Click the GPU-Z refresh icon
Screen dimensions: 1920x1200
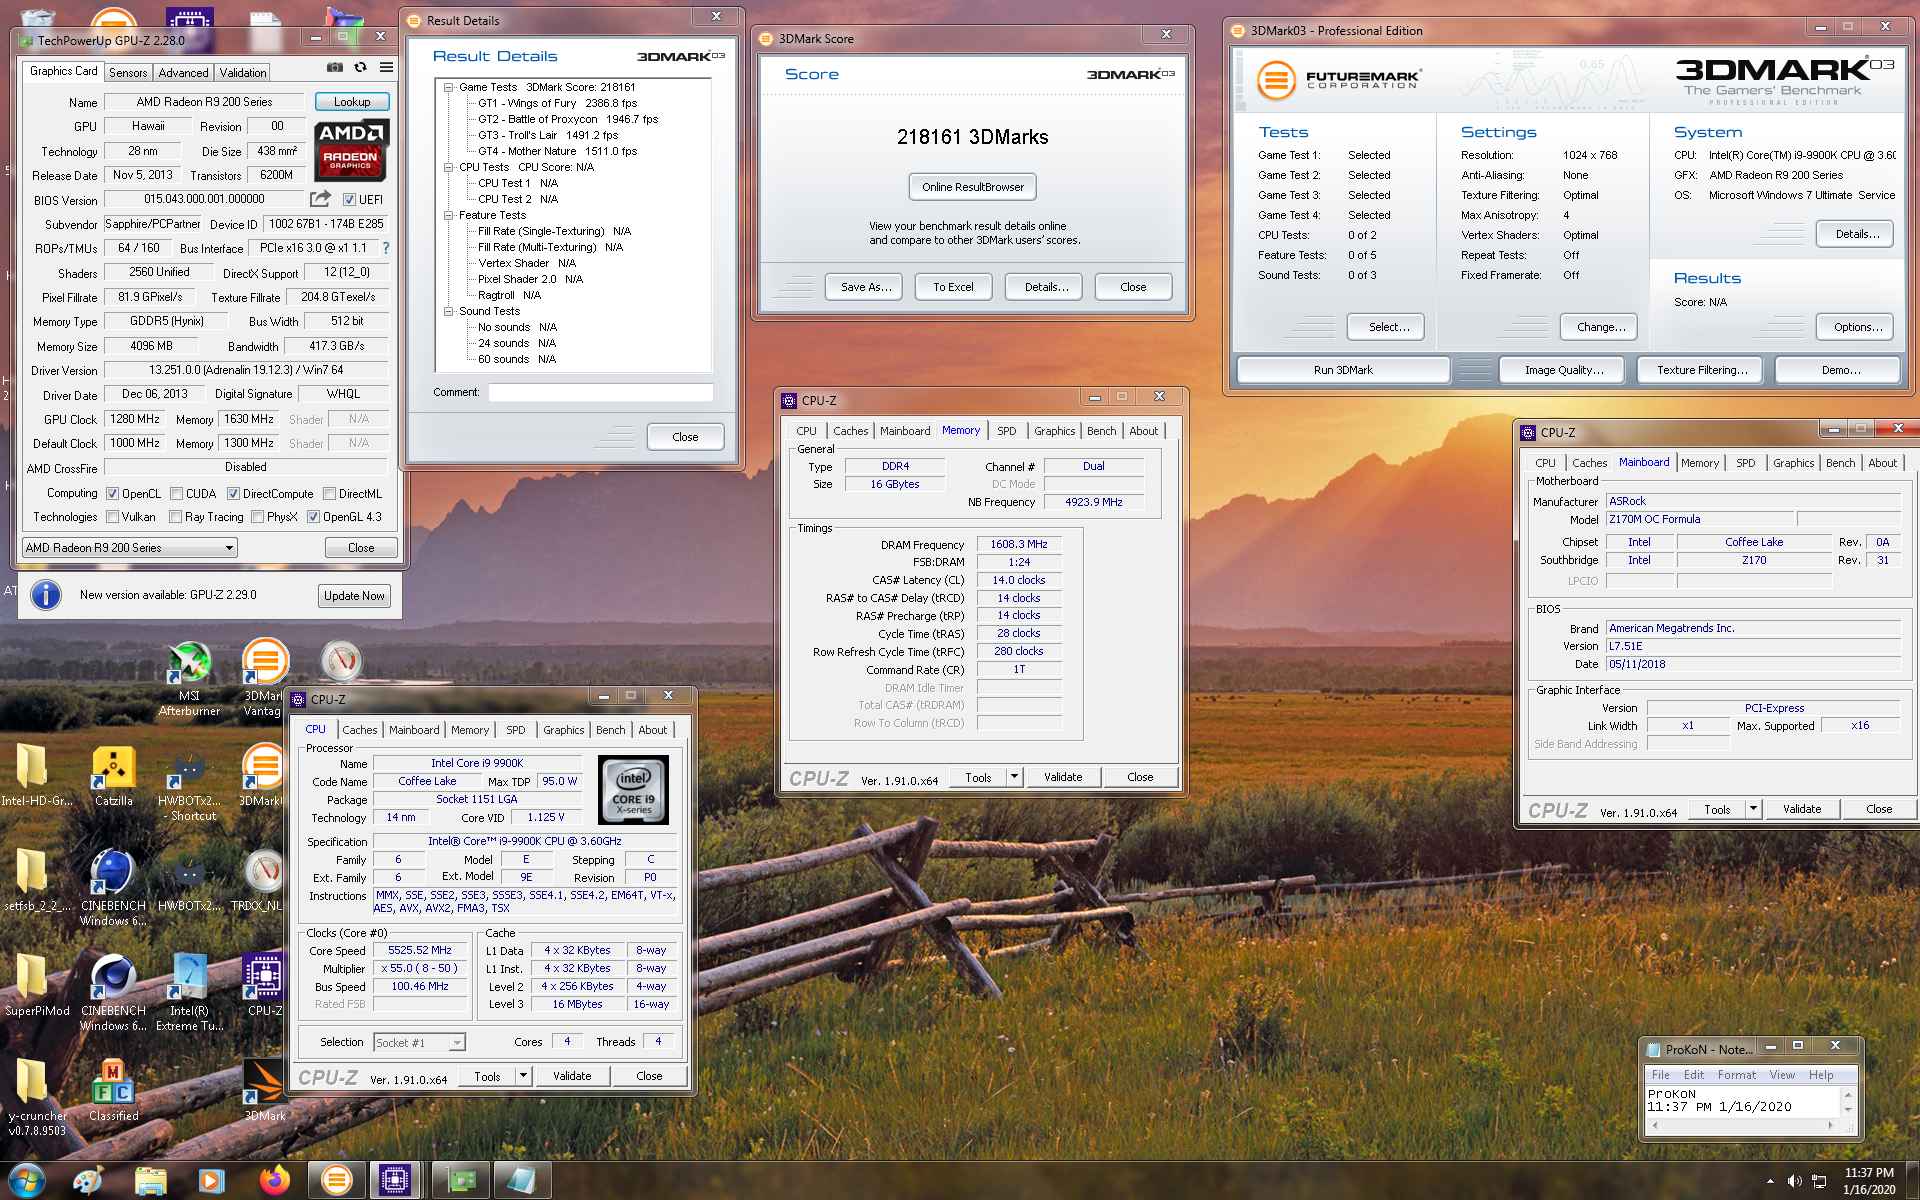[361, 68]
